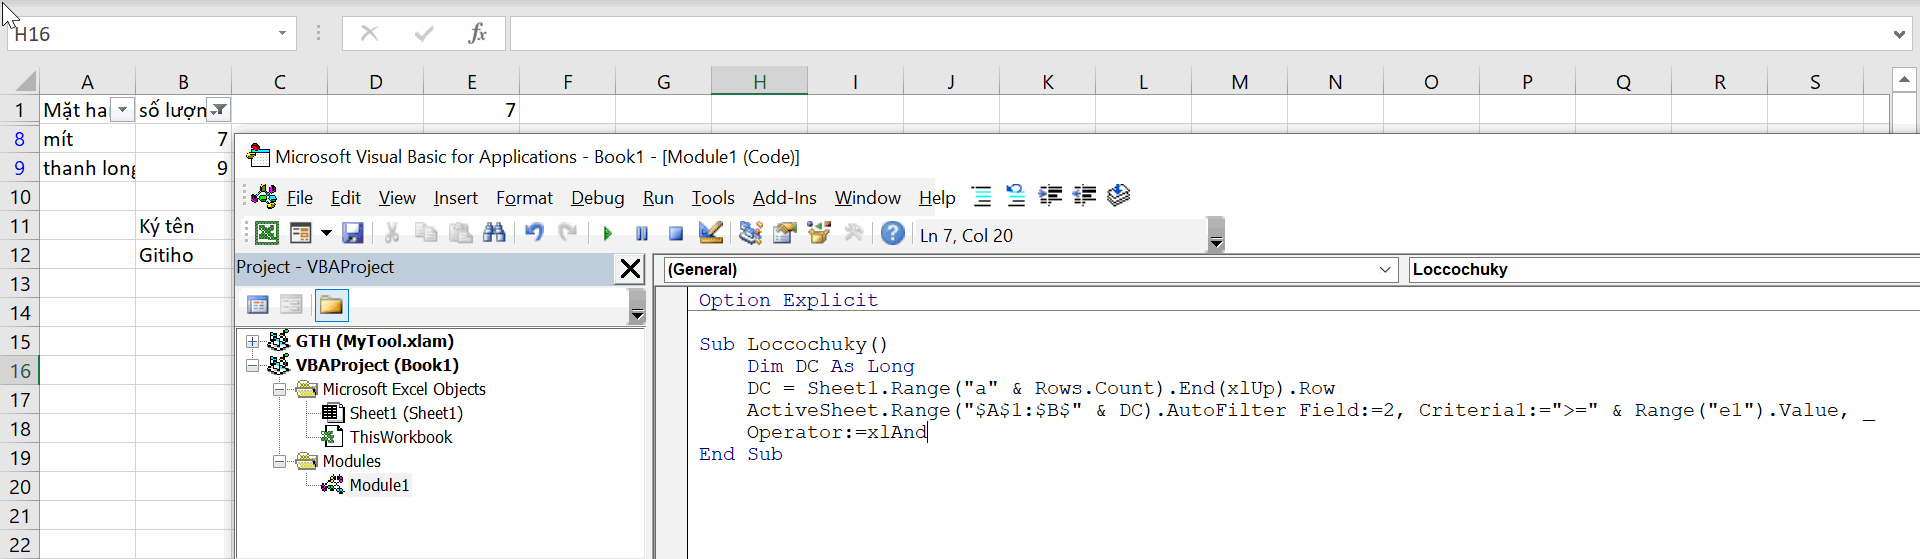
Task: Open the View menu
Action: (397, 198)
